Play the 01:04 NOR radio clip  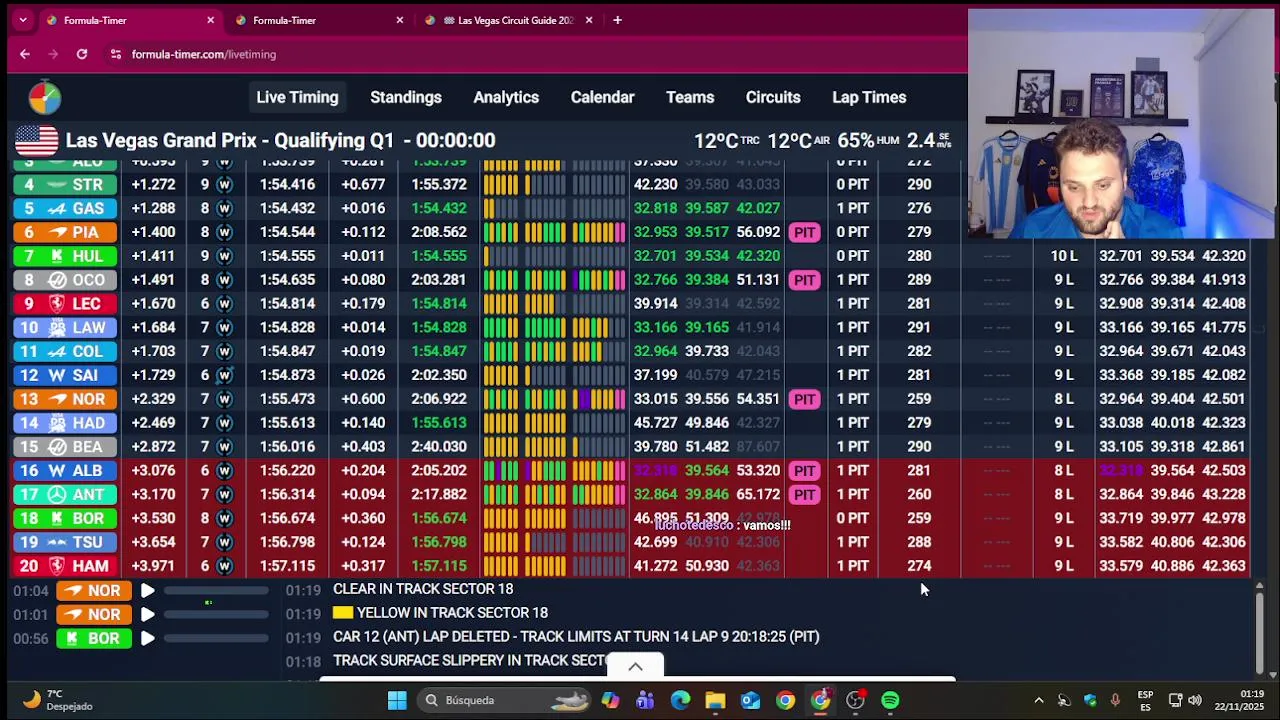147,591
